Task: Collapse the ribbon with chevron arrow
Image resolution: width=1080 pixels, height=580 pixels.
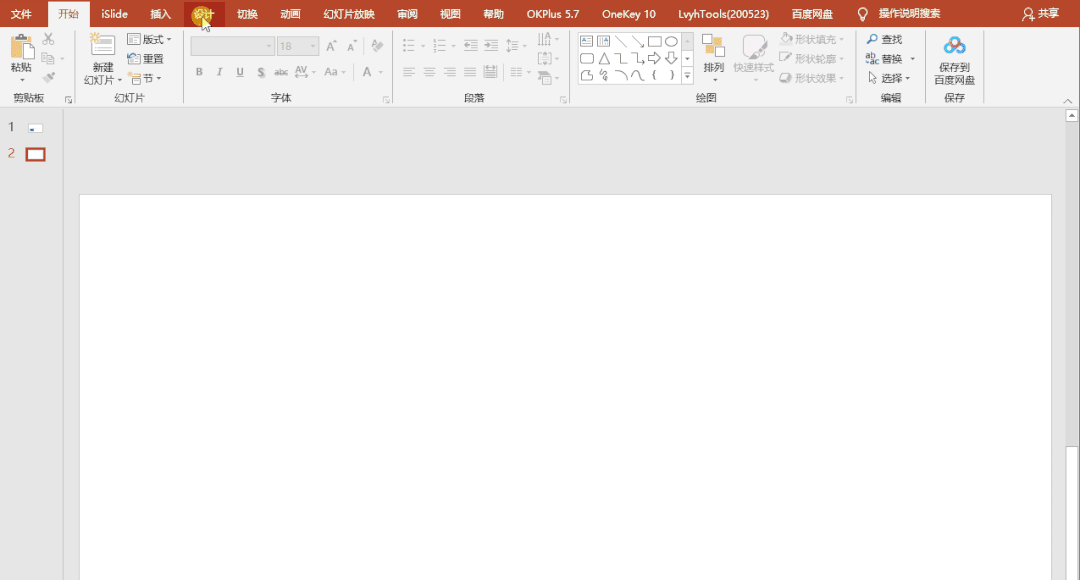Action: 1068,101
